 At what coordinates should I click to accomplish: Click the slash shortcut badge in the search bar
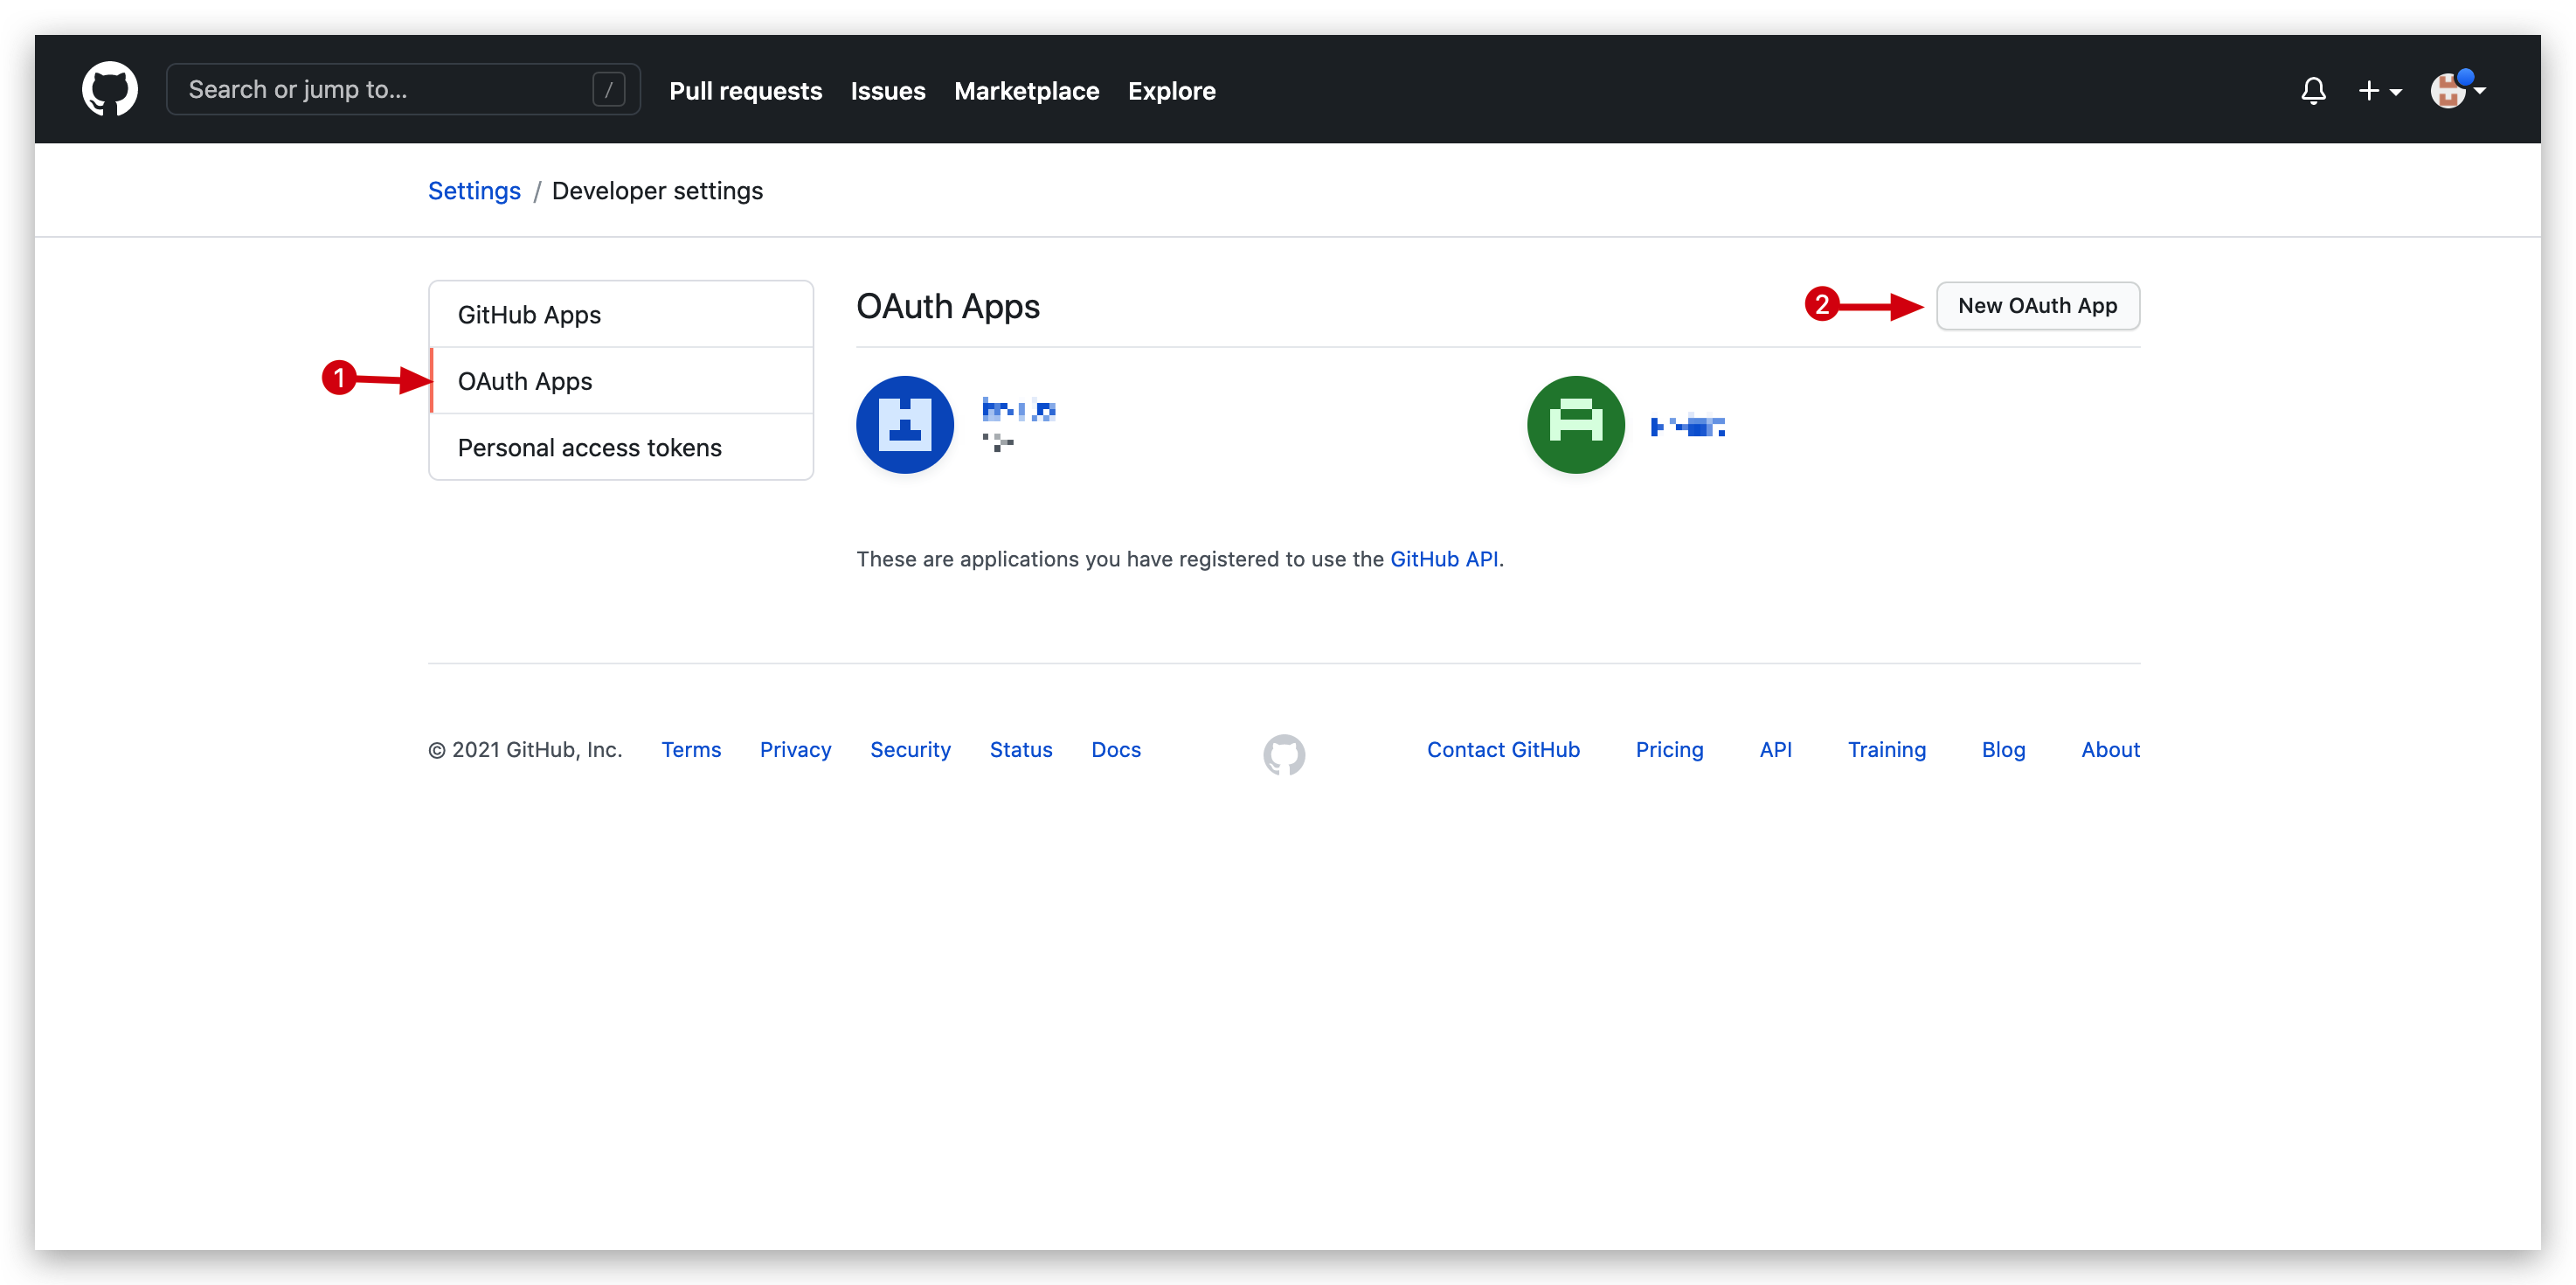click(609, 89)
